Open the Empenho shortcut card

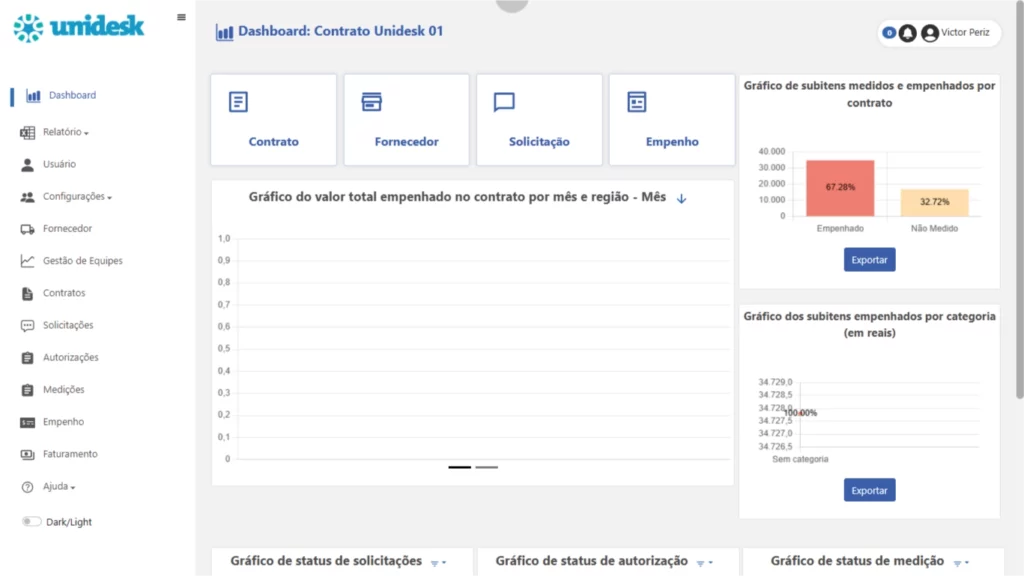point(672,119)
